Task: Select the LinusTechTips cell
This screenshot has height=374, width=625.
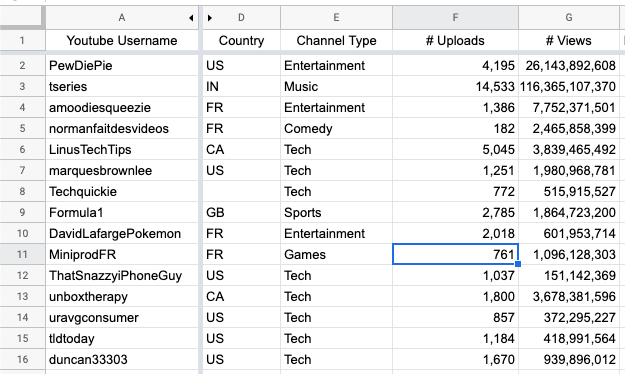Action: (x=122, y=150)
